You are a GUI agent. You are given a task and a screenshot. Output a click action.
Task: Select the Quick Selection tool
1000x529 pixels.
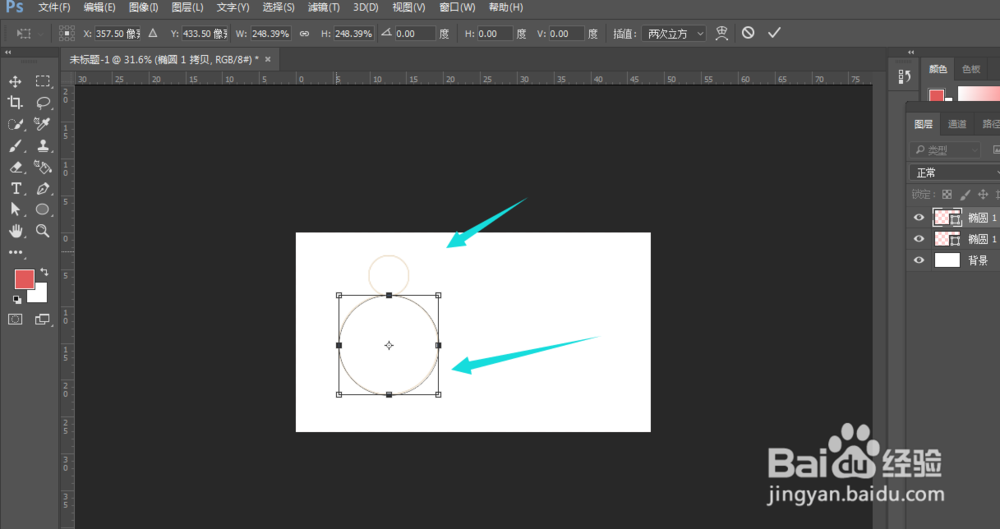(15, 124)
